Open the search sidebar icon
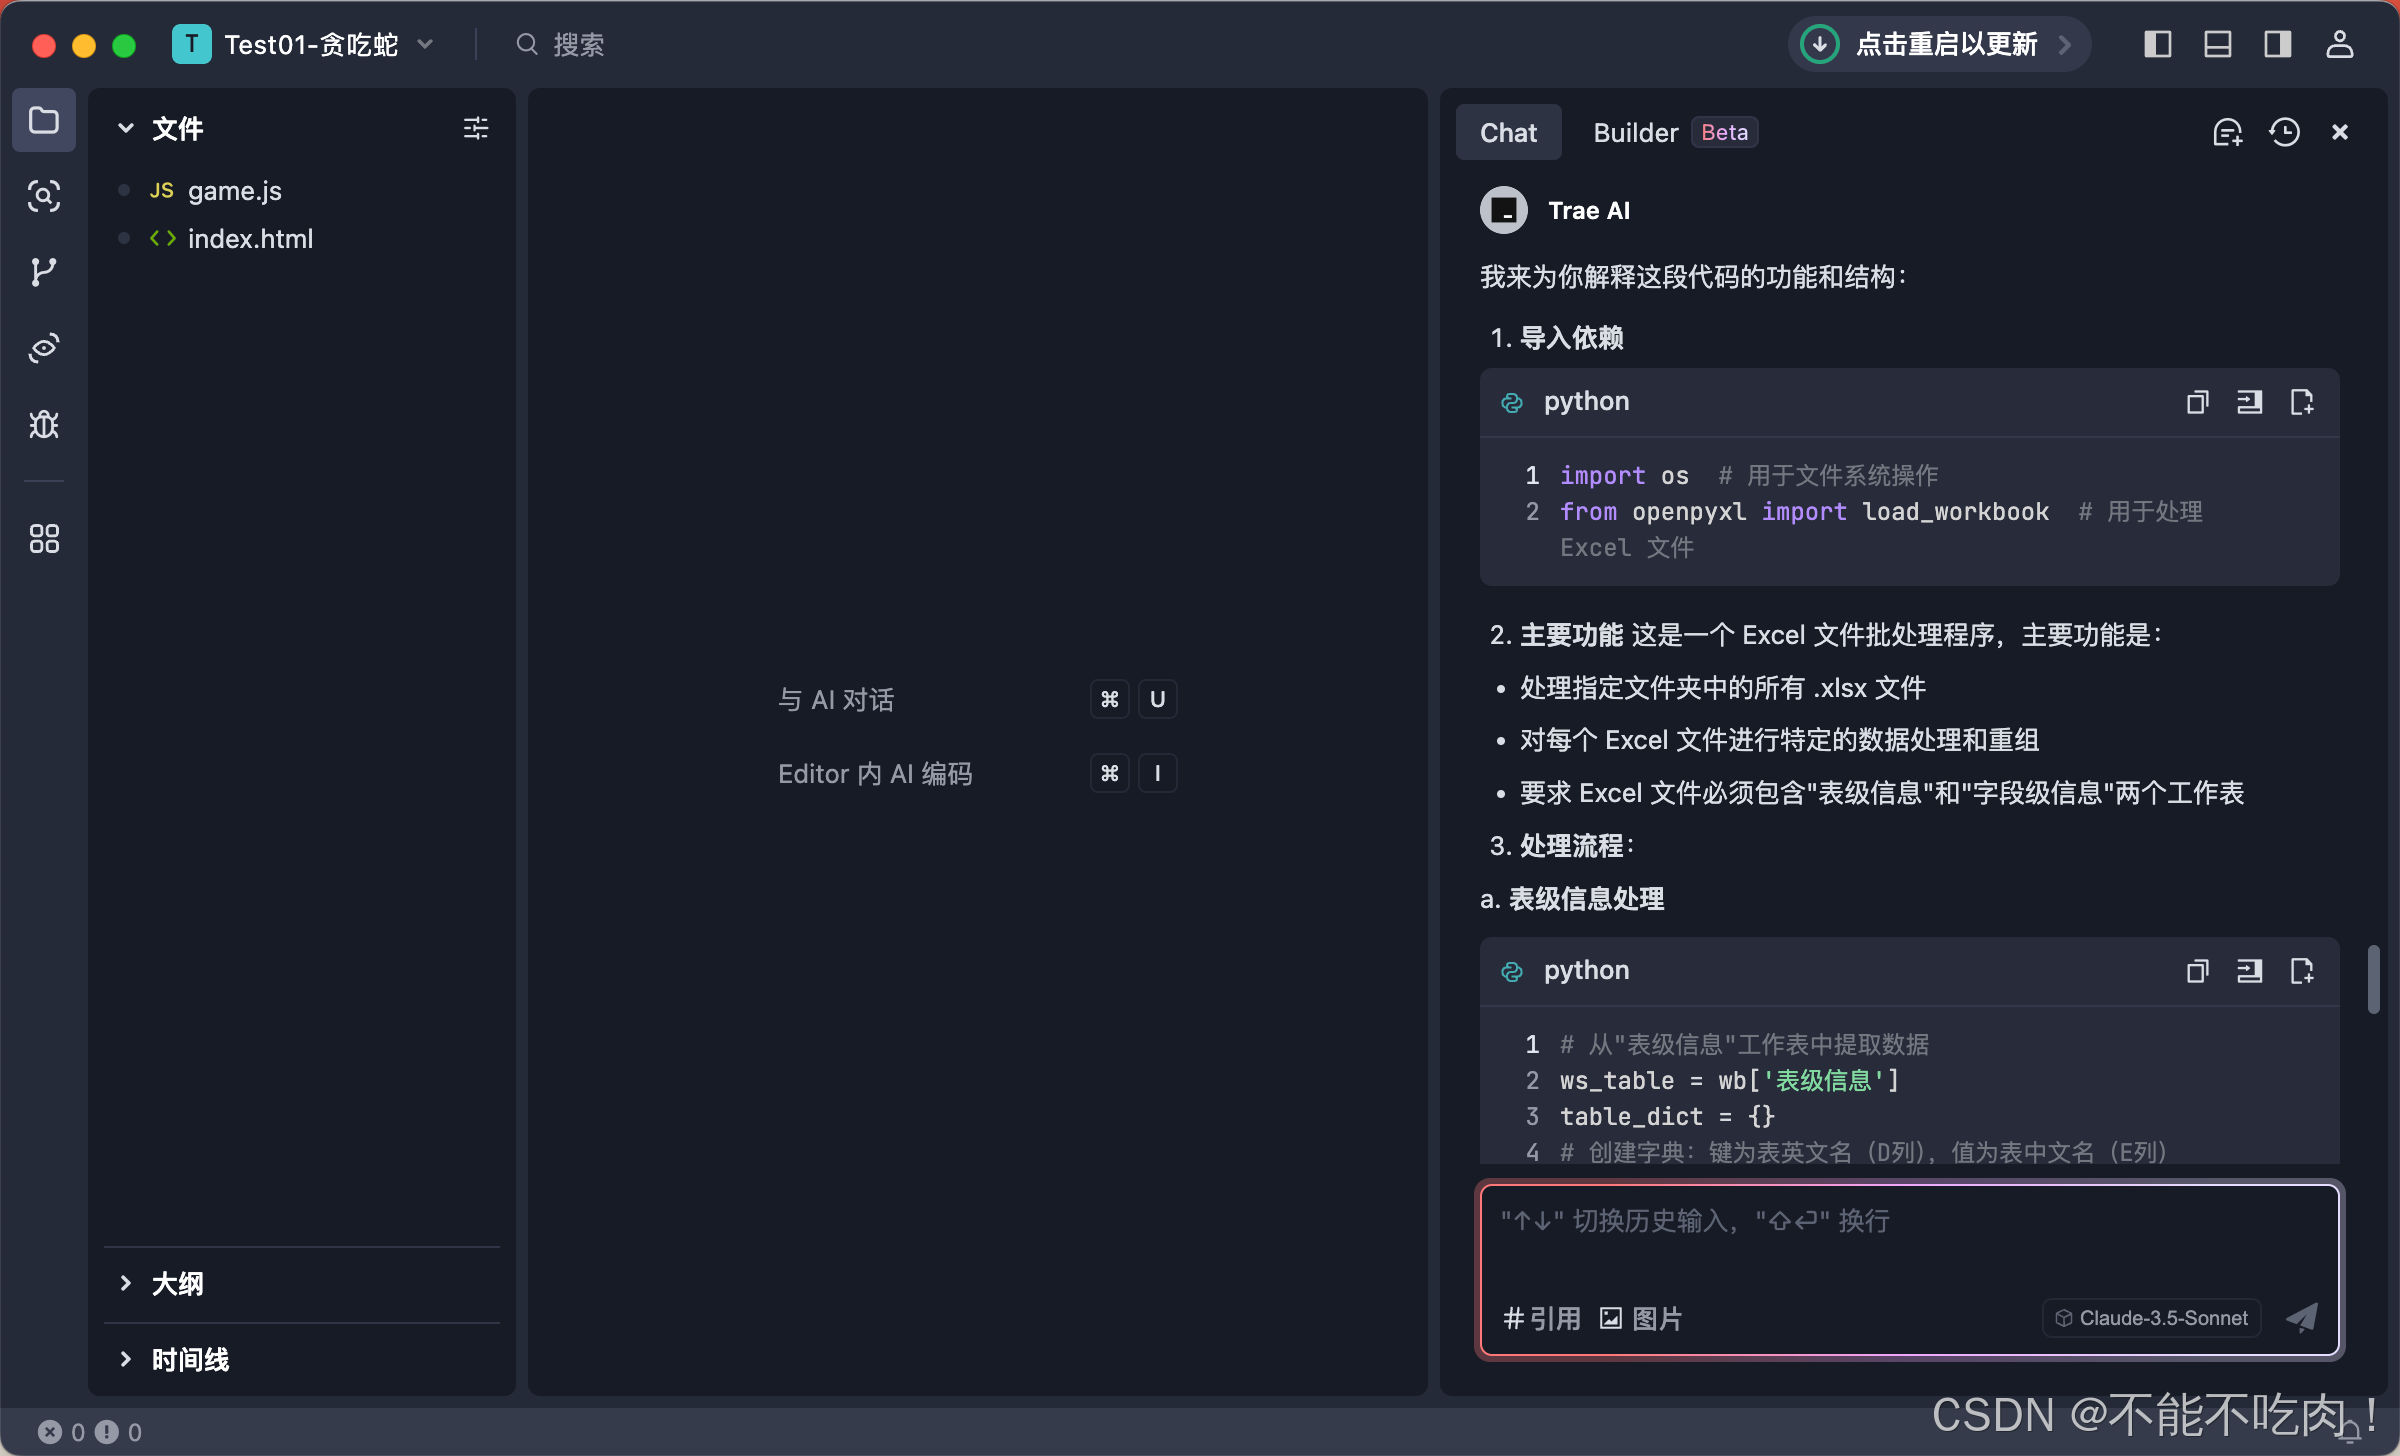The width and height of the screenshot is (2400, 1456). click(x=43, y=196)
